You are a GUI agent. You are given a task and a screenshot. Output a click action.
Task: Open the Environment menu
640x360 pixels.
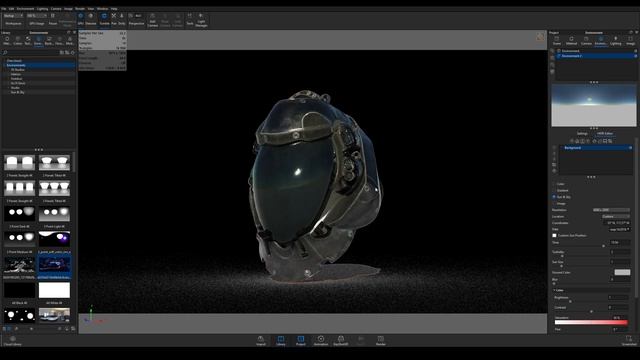[x=25, y=9]
